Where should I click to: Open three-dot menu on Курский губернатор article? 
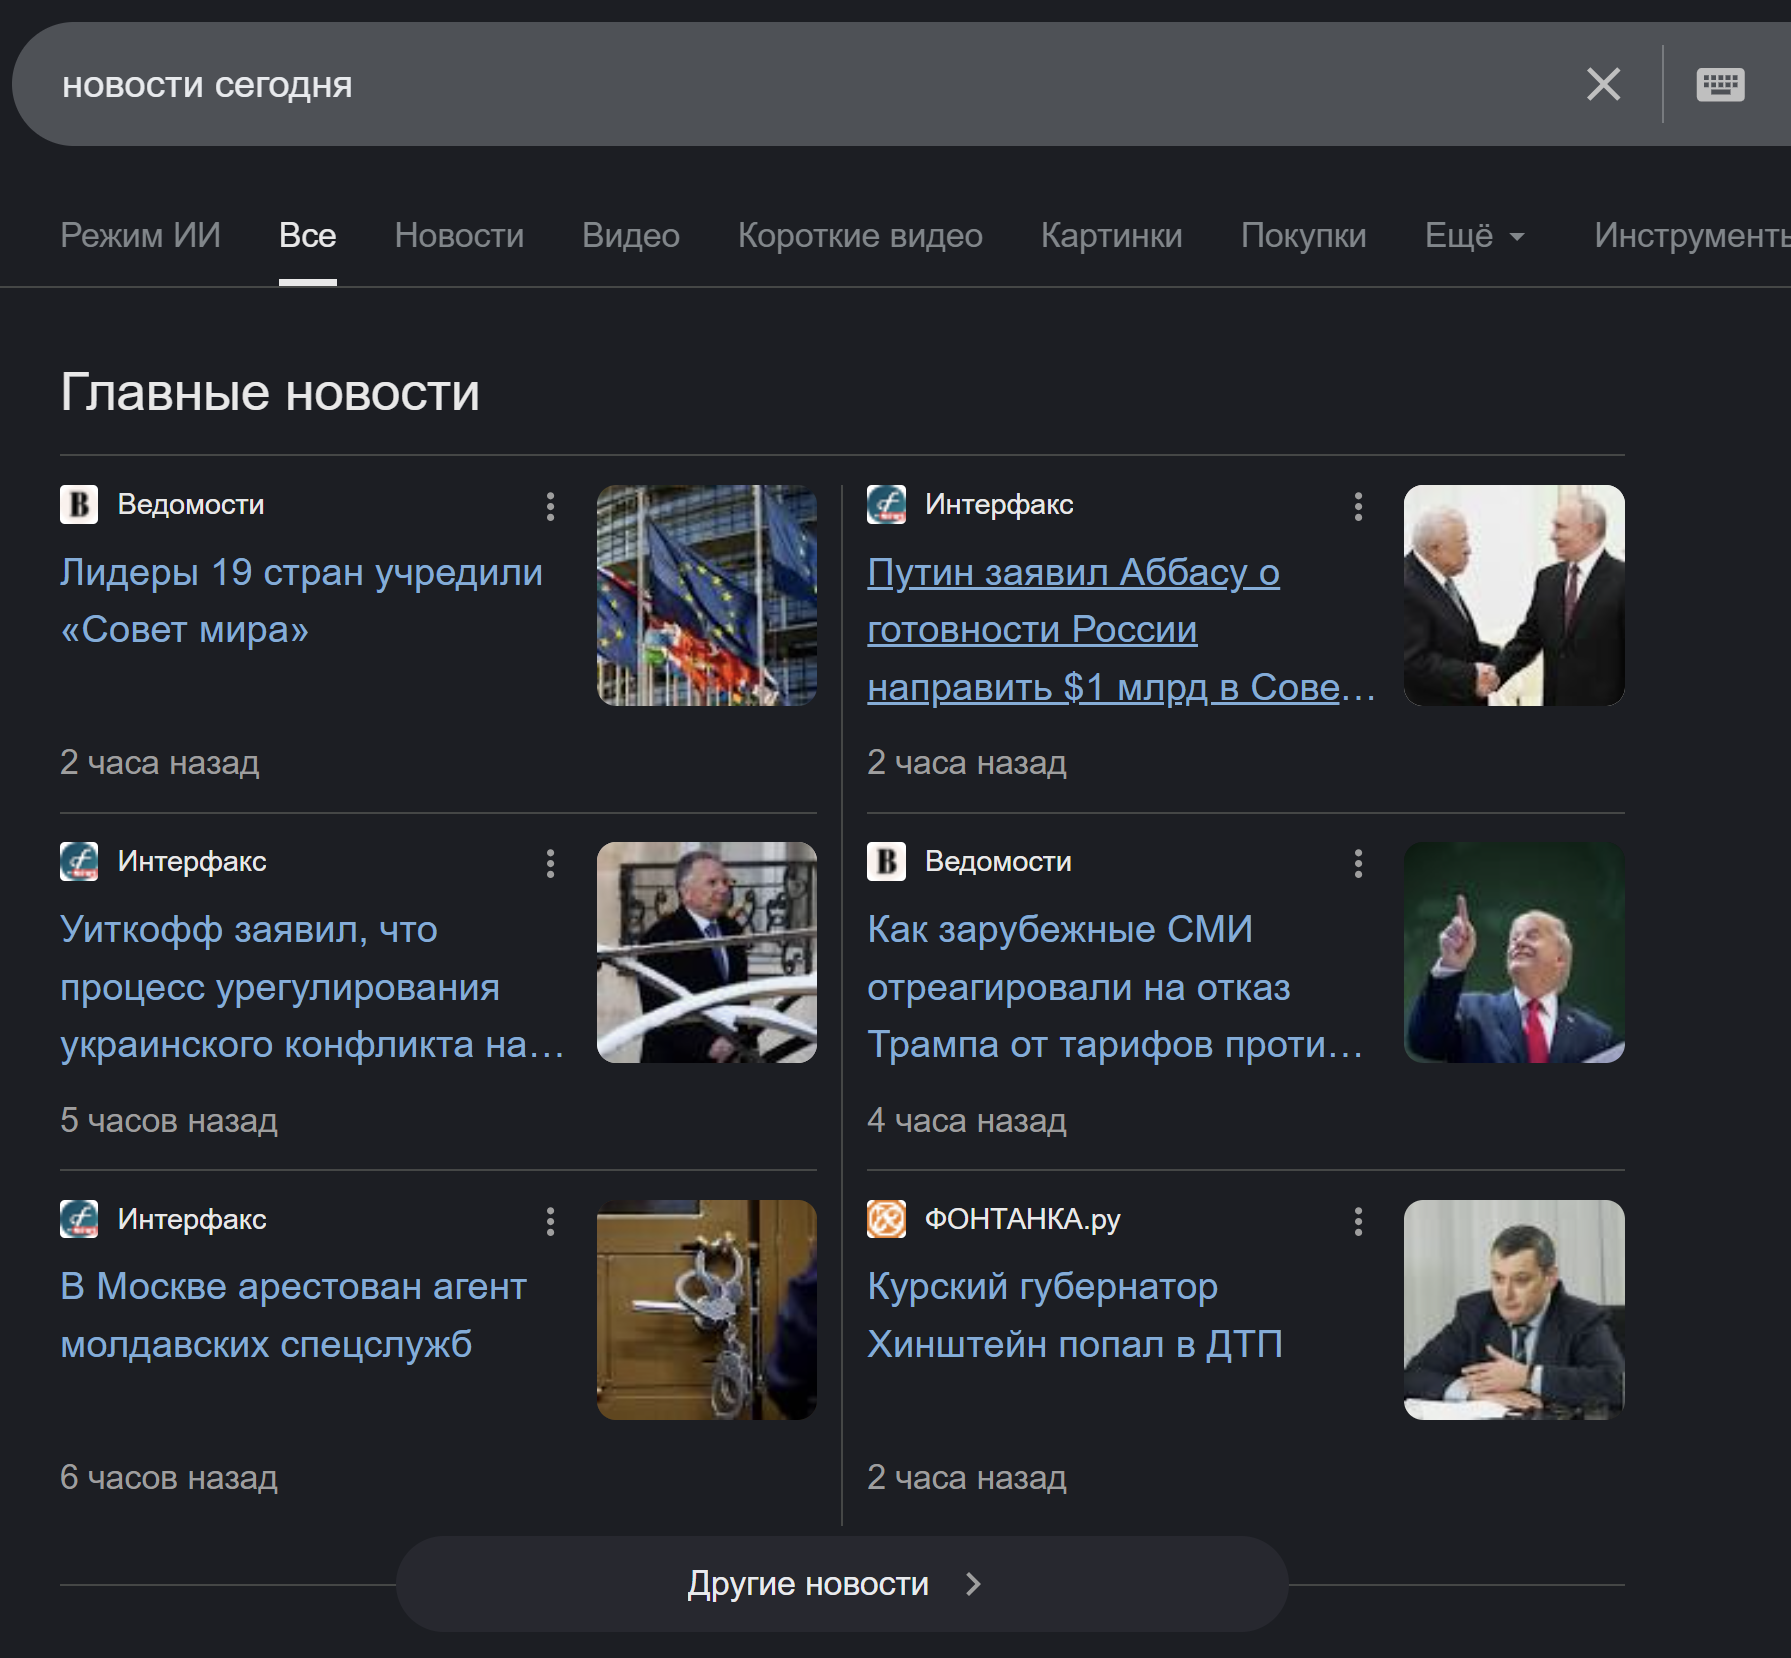(x=1358, y=1219)
